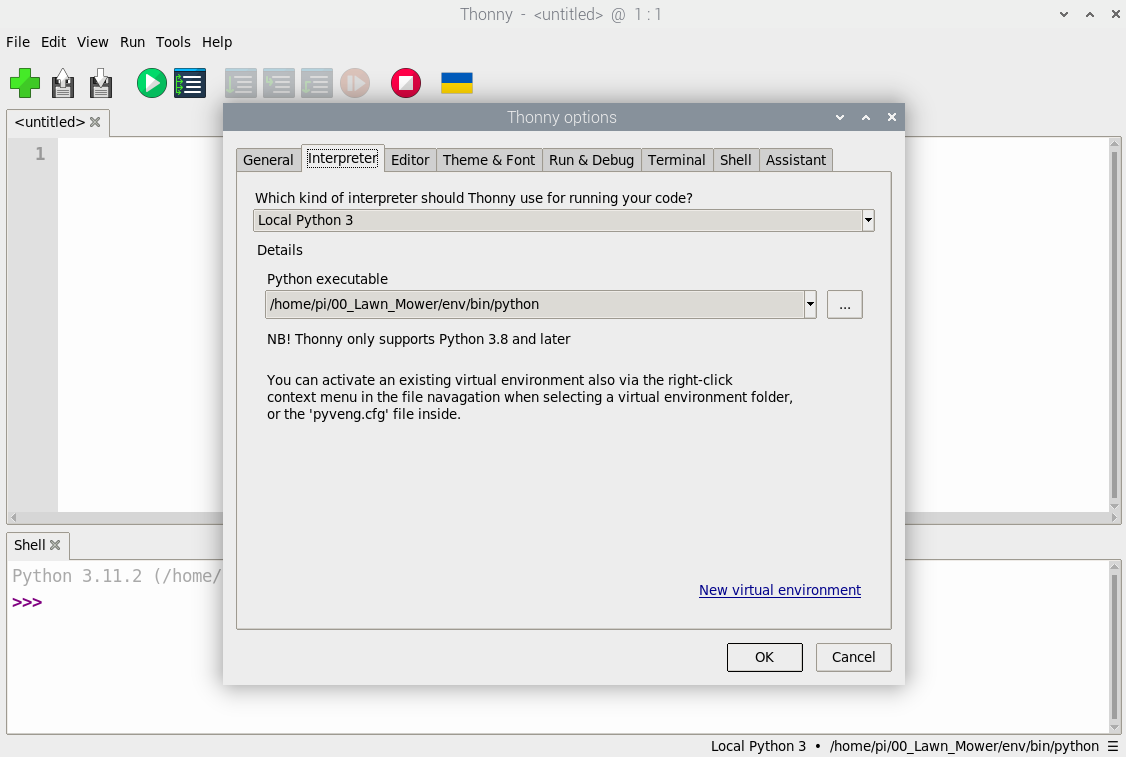Browse for Python executable with ... button
This screenshot has height=757, width=1126.
tap(844, 305)
